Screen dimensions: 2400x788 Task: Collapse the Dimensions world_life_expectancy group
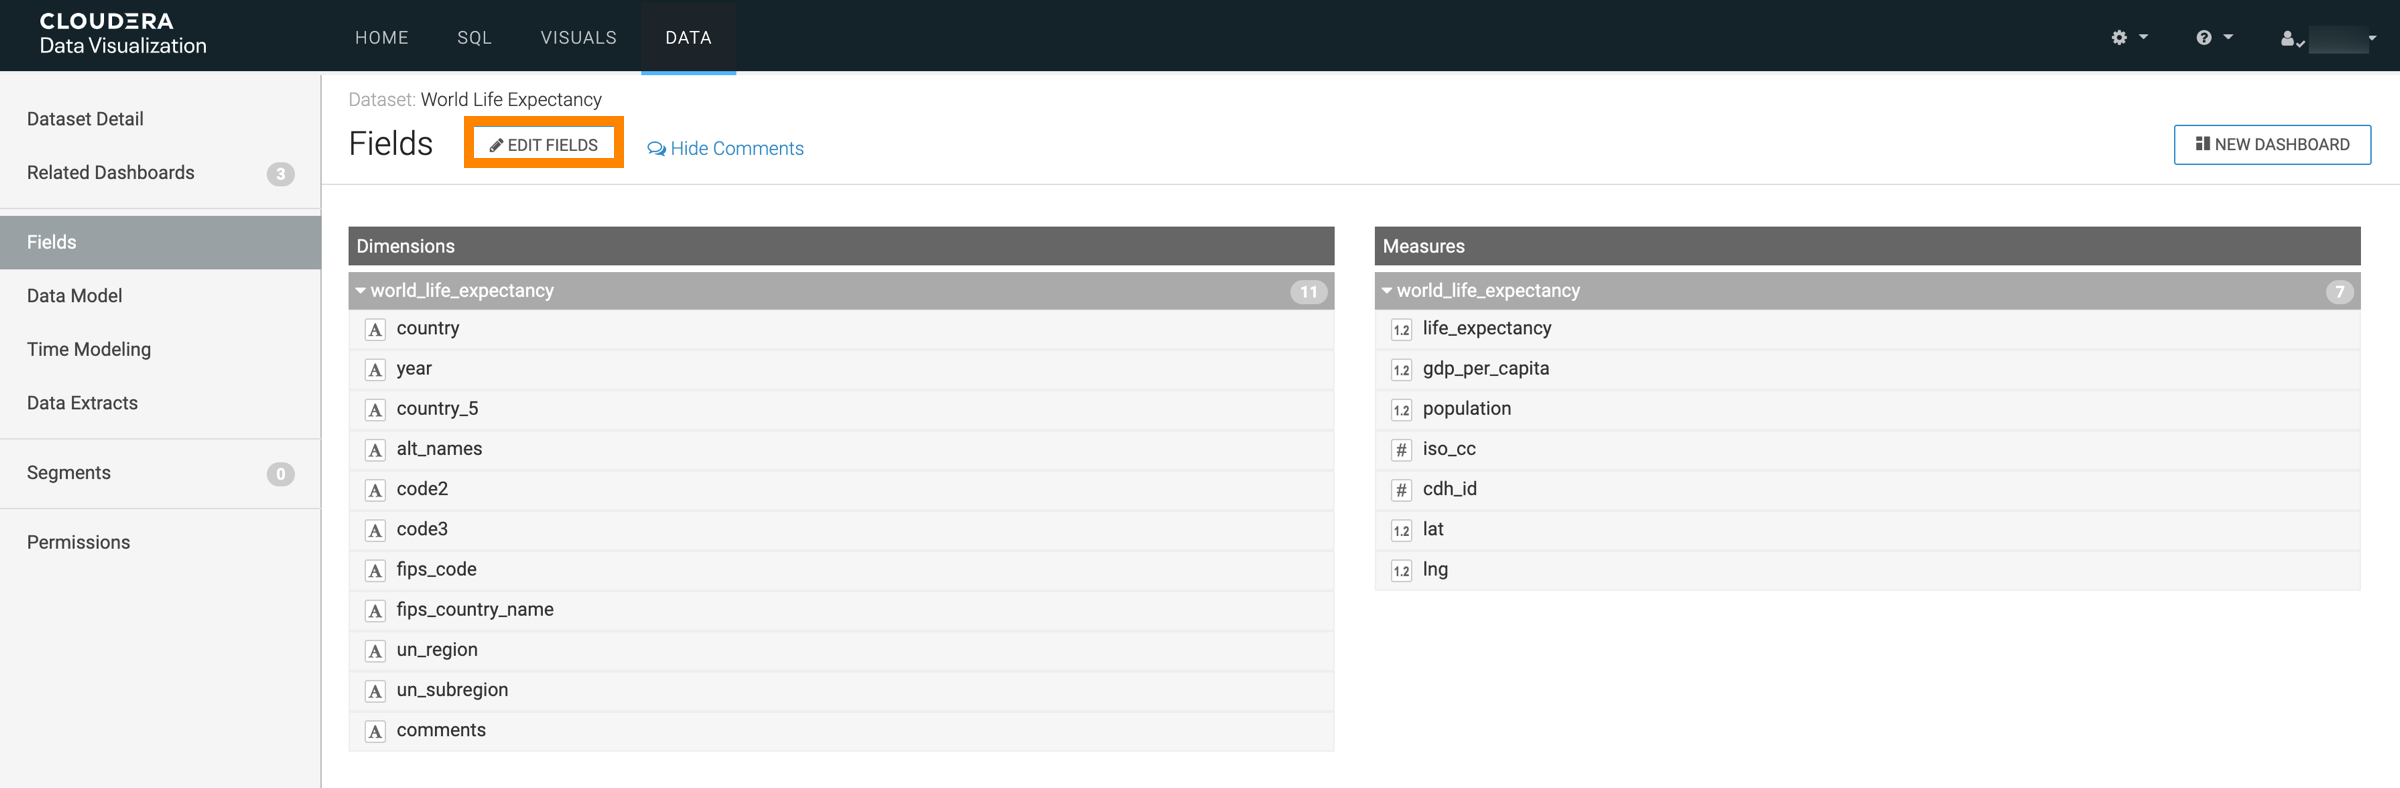click(x=361, y=291)
